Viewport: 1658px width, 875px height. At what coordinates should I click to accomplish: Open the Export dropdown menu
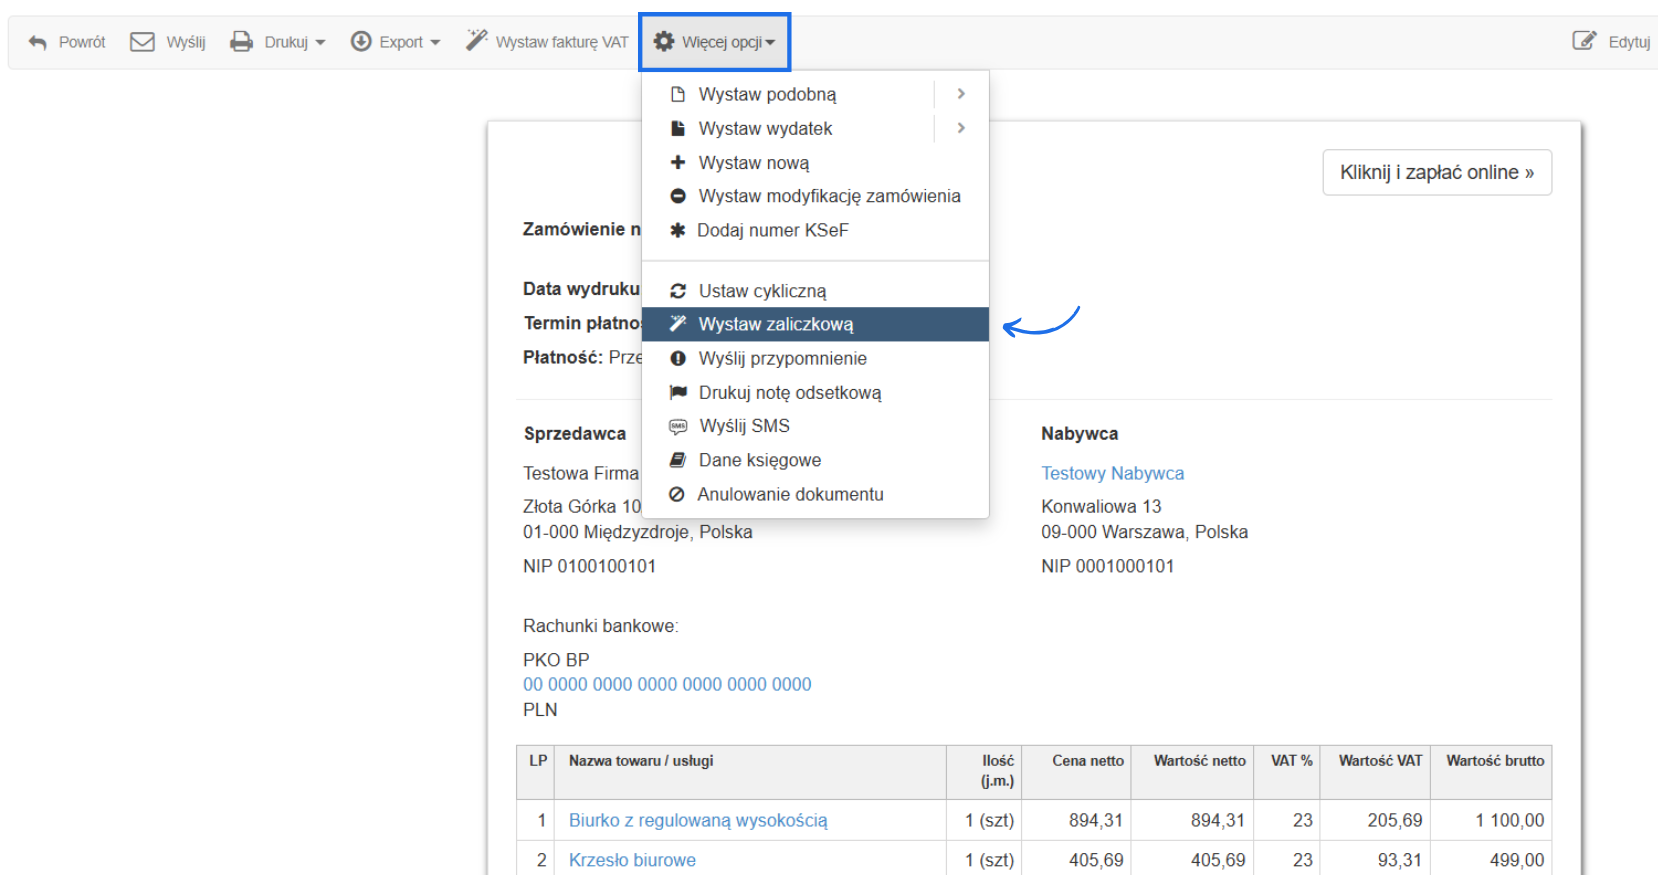pyautogui.click(x=396, y=42)
